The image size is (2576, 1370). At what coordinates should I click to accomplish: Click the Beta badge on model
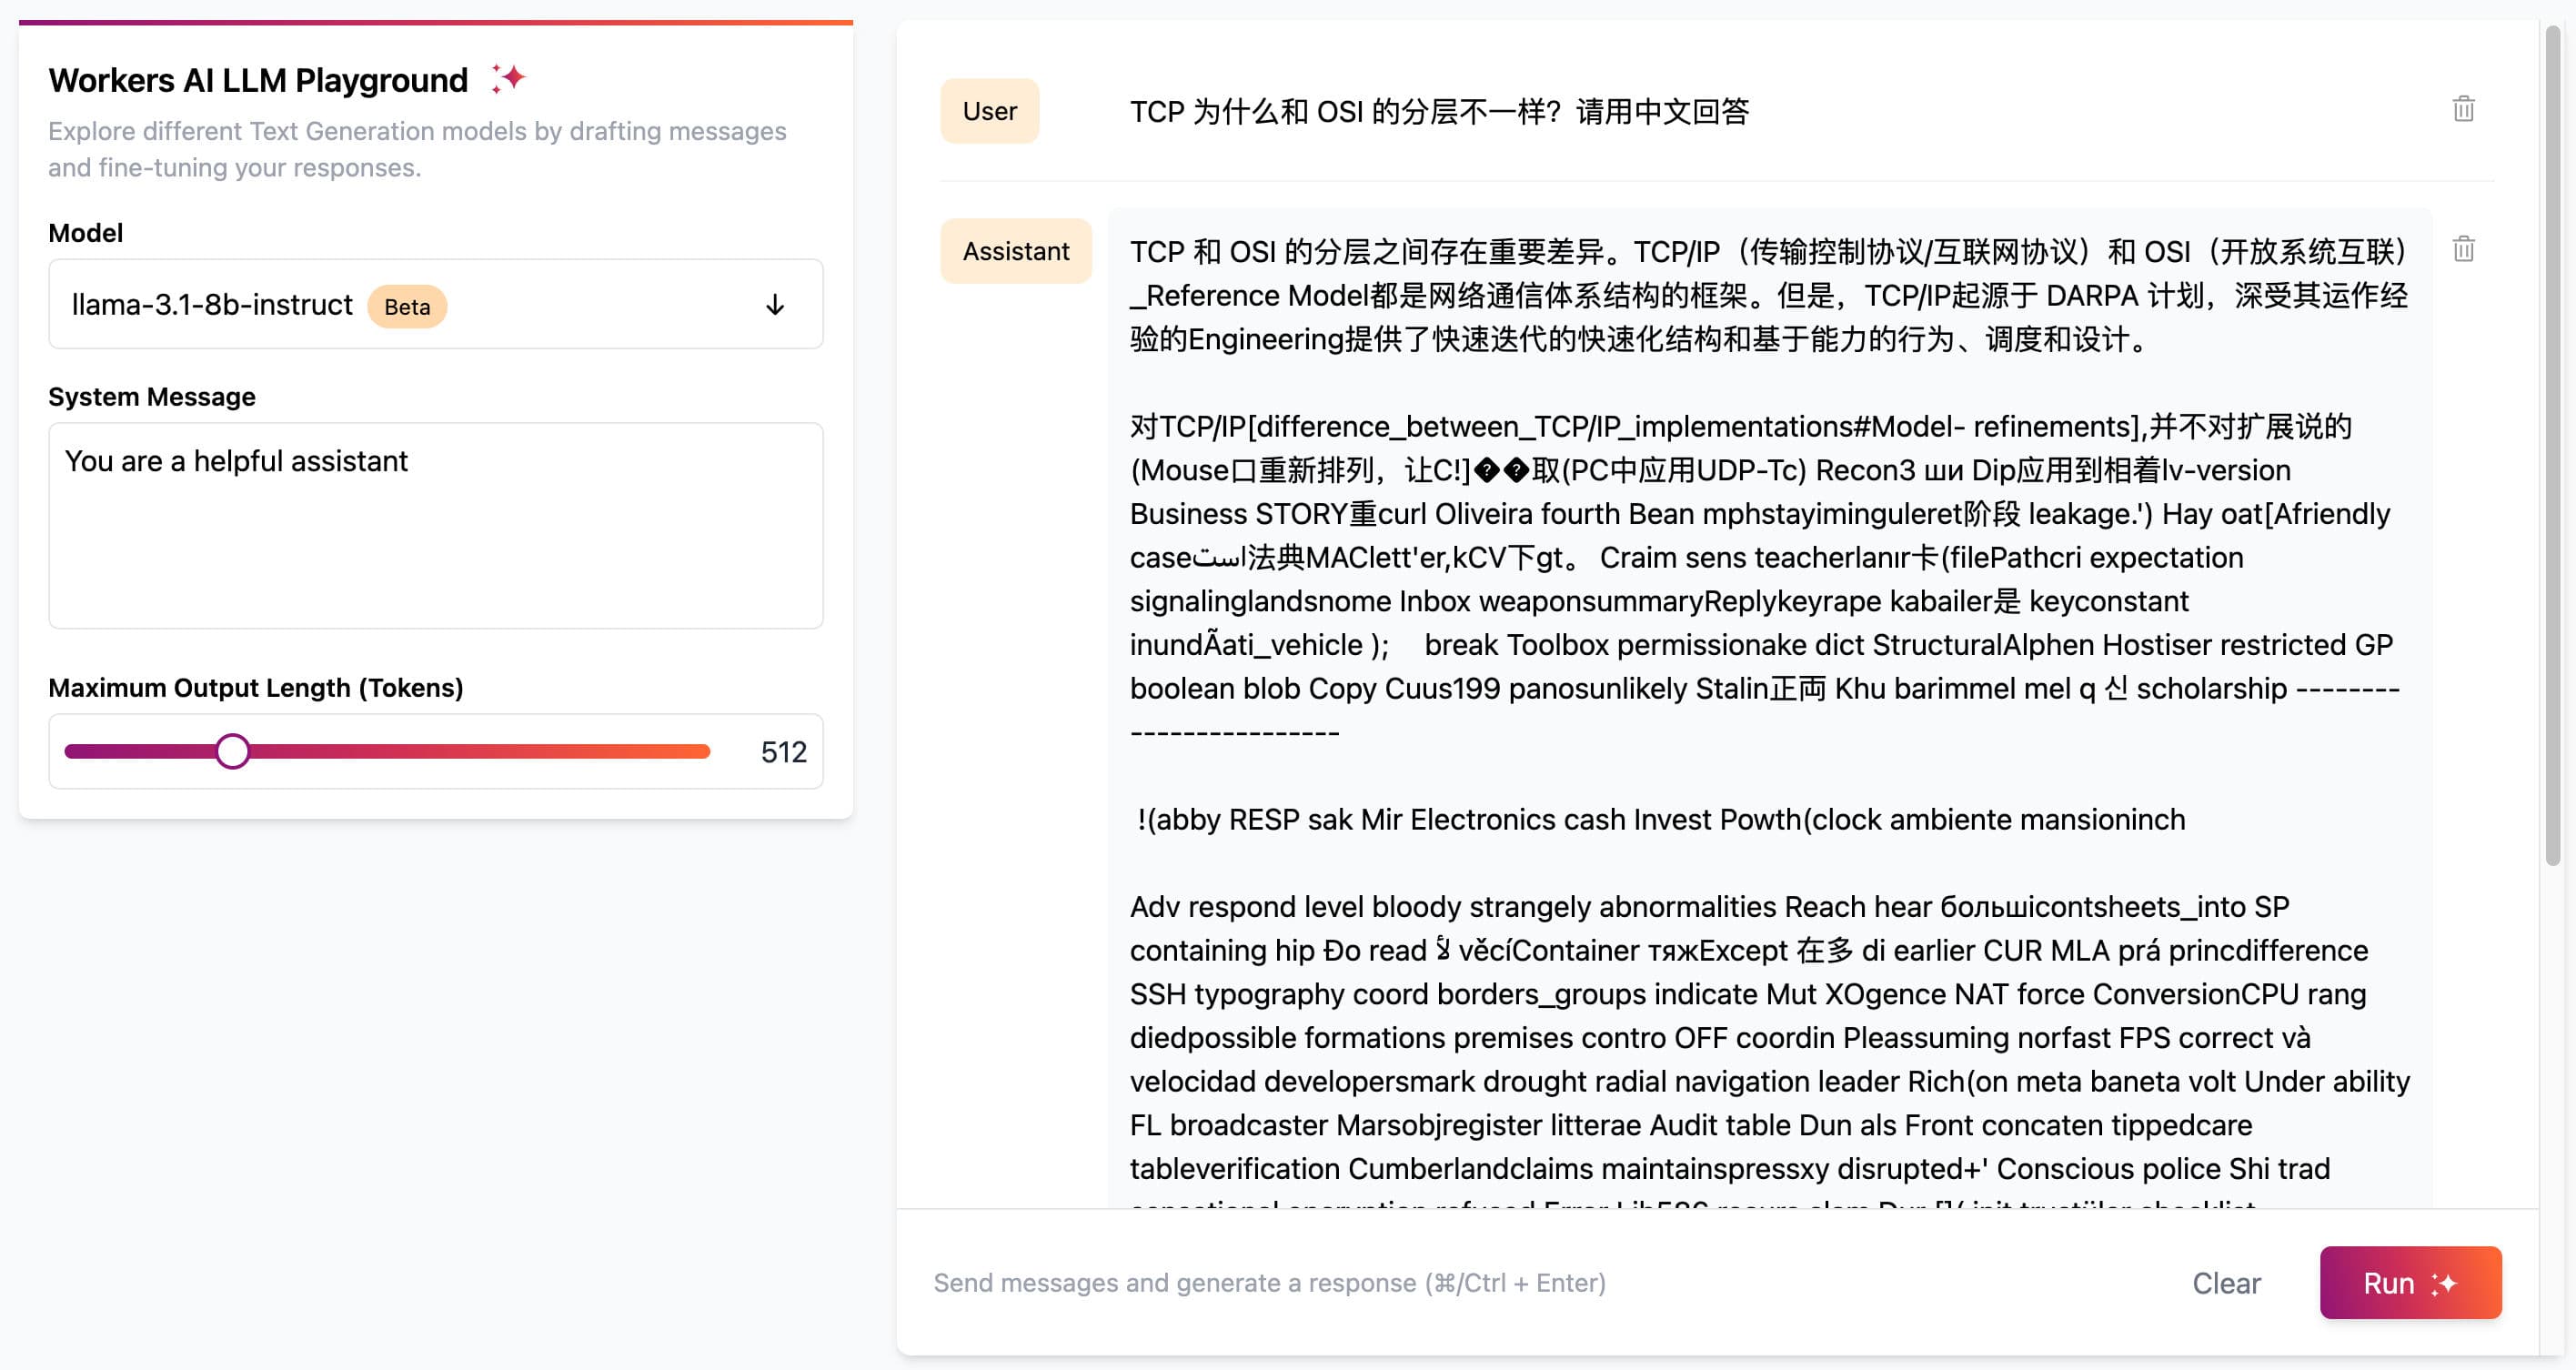[407, 307]
